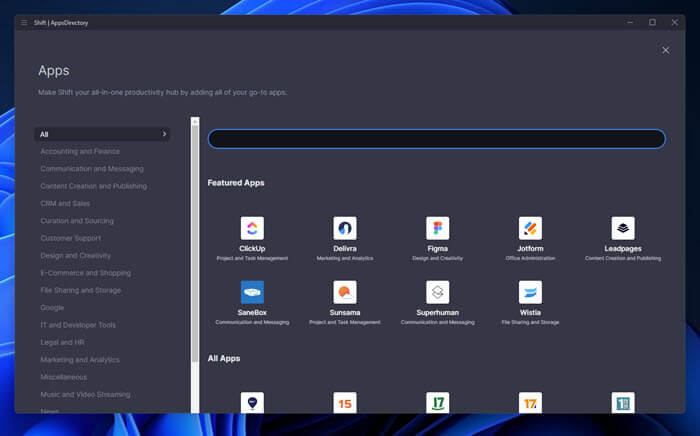The width and height of the screenshot is (700, 436).
Task: Click the orange 17 app icon under All Apps
Action: pyautogui.click(x=530, y=403)
